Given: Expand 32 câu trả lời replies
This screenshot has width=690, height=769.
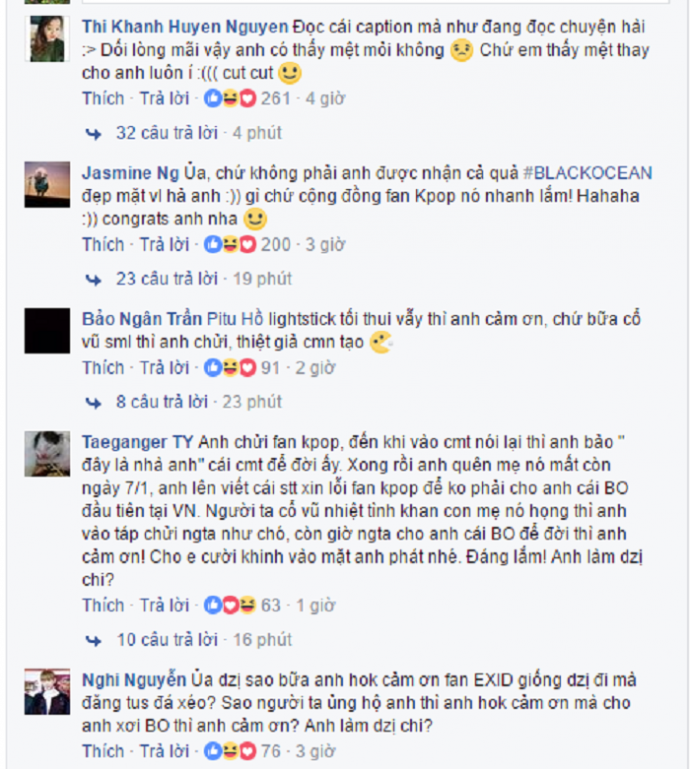Looking at the screenshot, I should coord(167,133).
